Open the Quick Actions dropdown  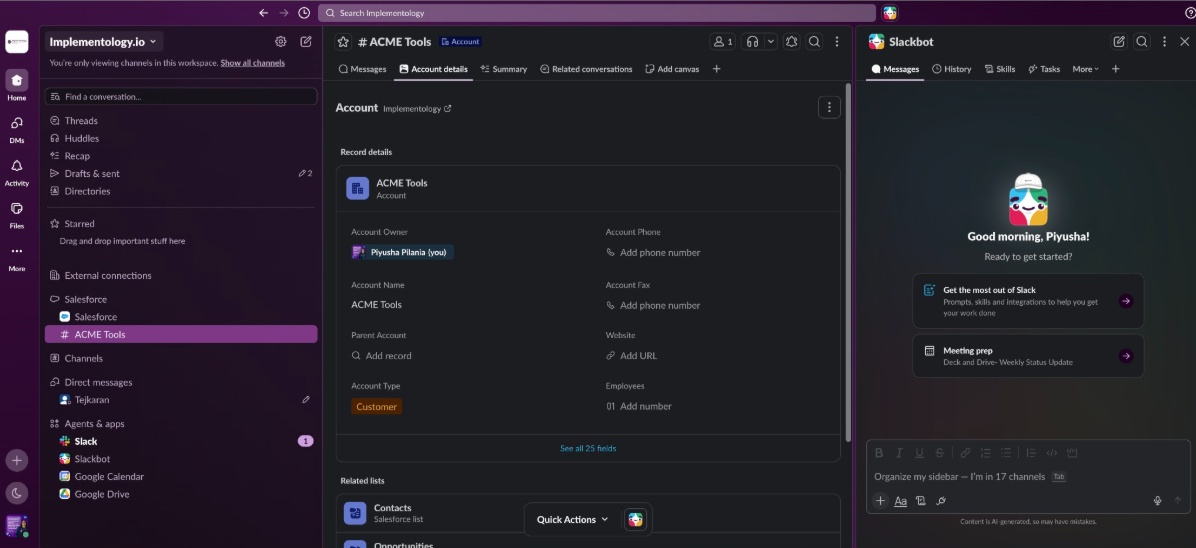[572, 519]
